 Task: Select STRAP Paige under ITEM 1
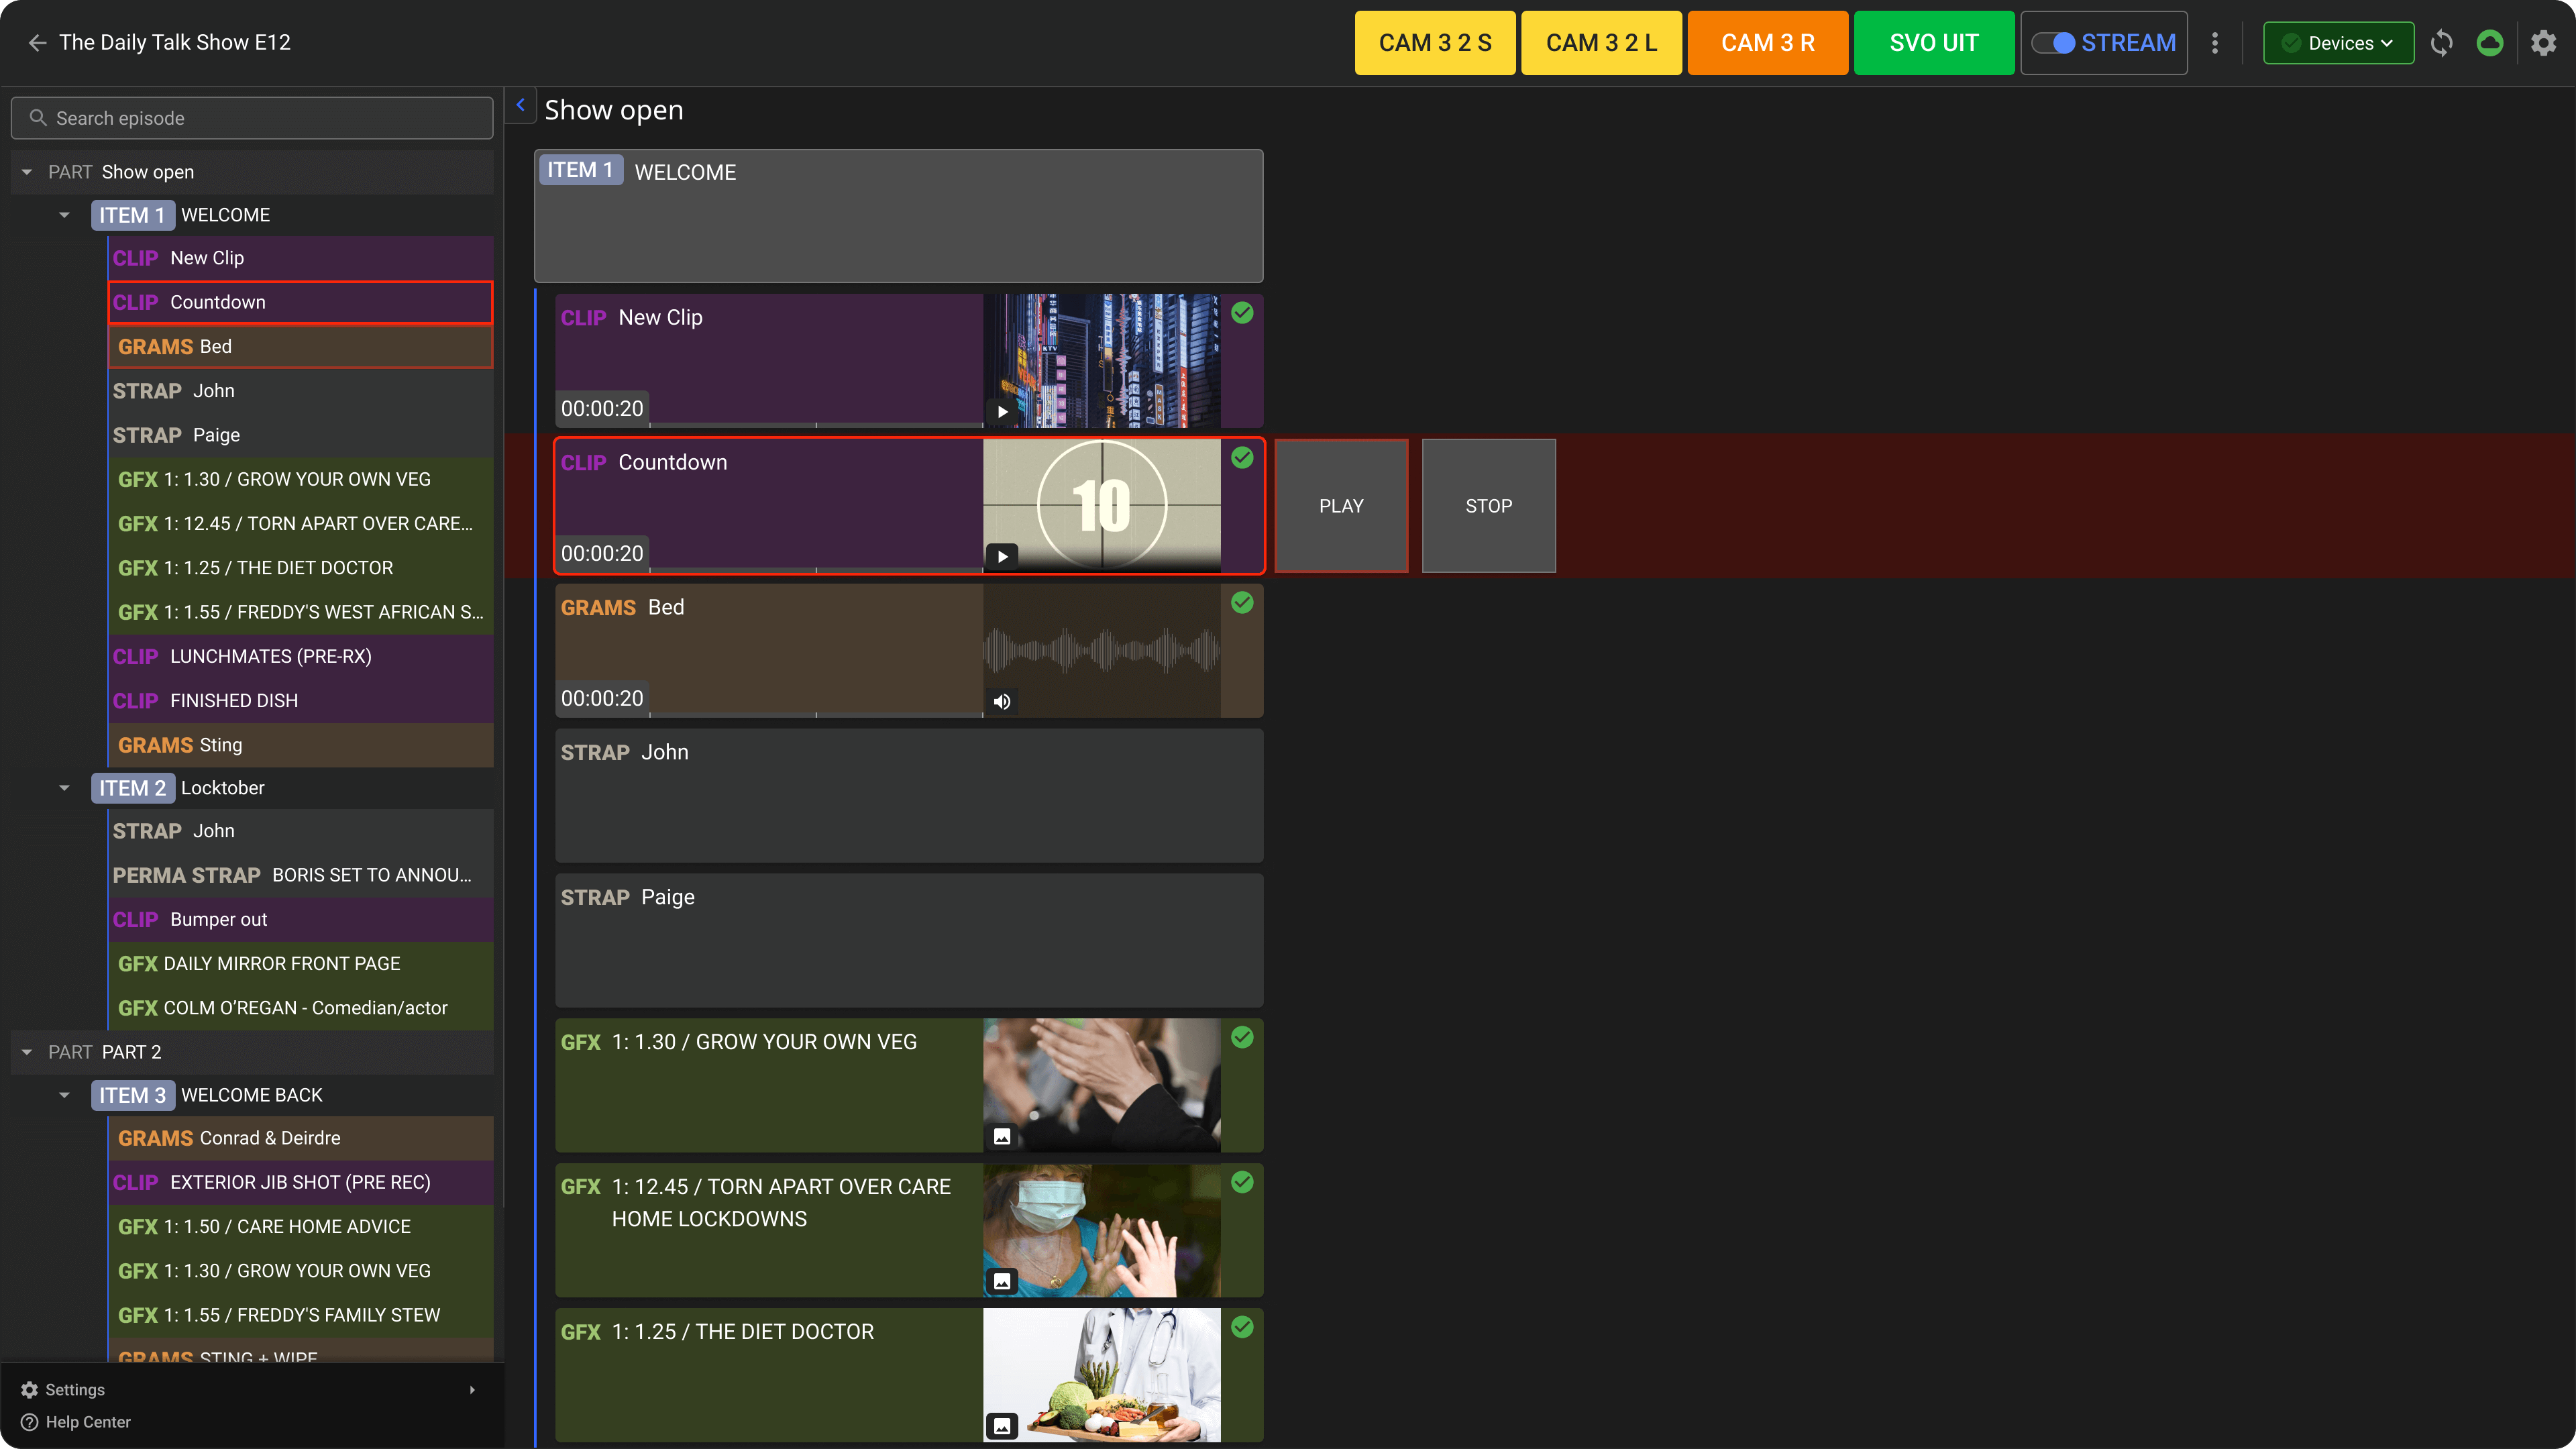[300, 435]
